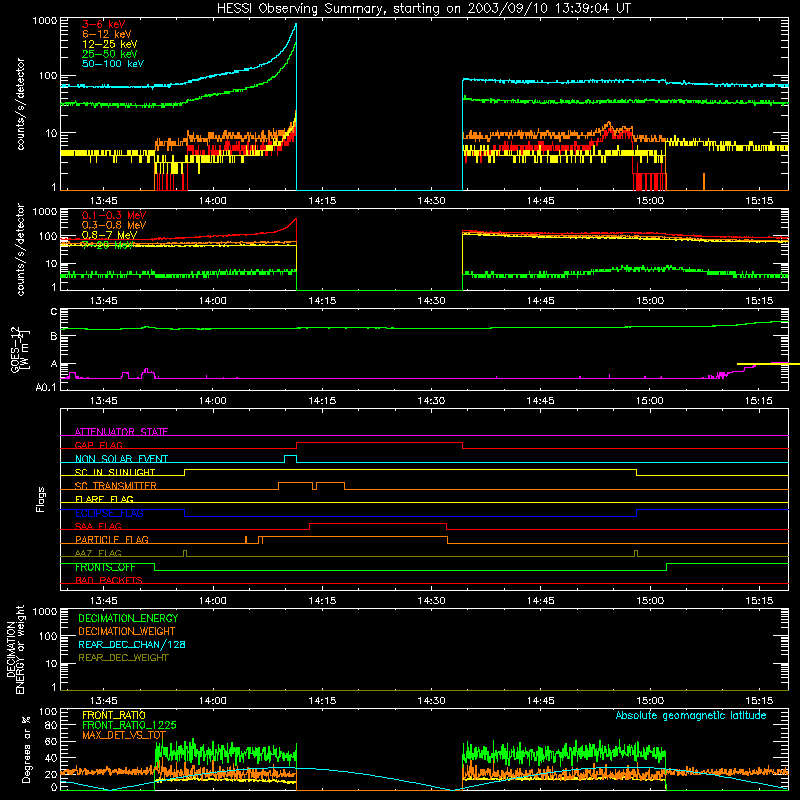Click the 50-100 keV peak near 14:11

295,24
